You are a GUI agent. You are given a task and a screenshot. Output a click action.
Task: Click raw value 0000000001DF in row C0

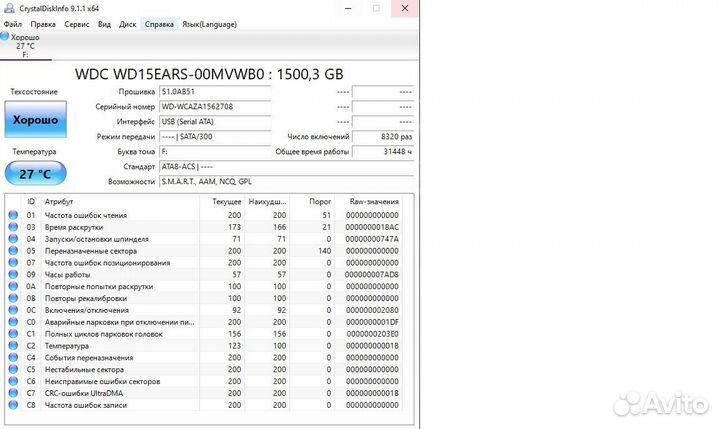pos(372,322)
